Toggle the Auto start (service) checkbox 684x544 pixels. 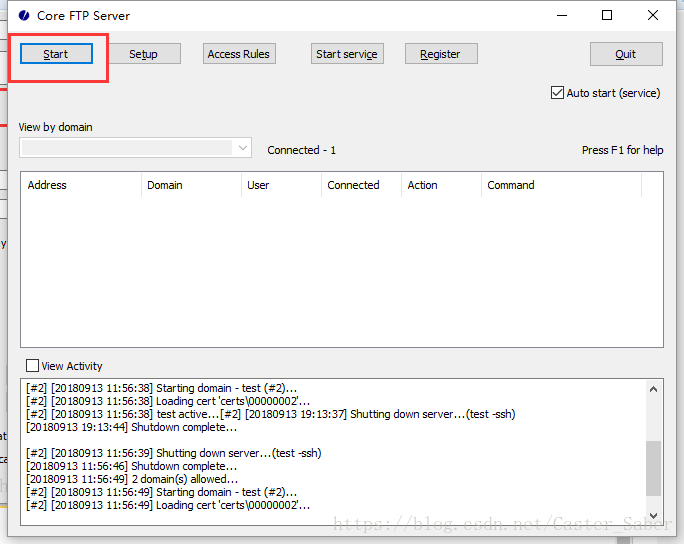(x=557, y=93)
